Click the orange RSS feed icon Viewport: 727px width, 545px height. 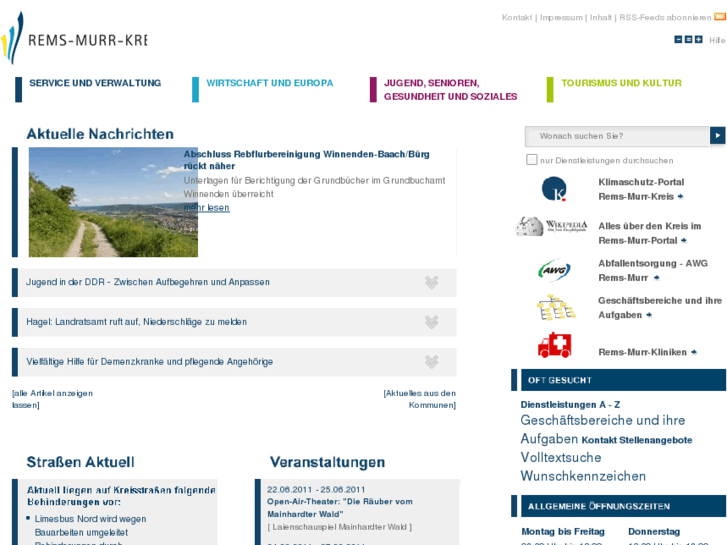point(721,17)
